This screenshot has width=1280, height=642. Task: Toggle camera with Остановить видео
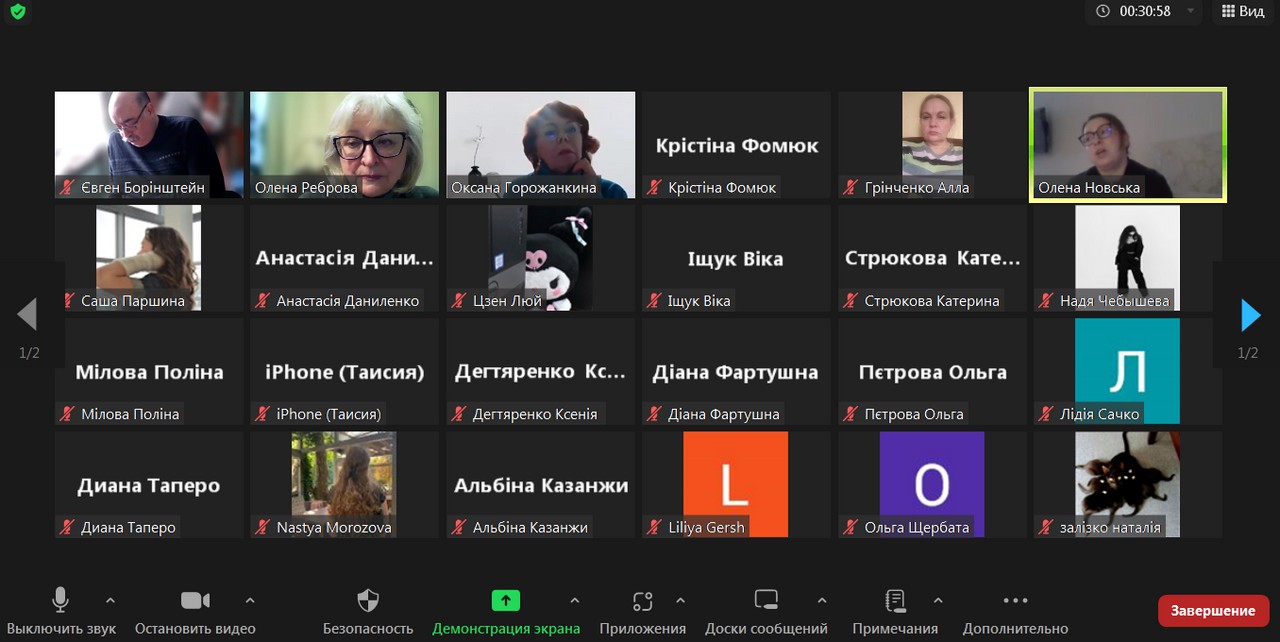click(x=195, y=601)
